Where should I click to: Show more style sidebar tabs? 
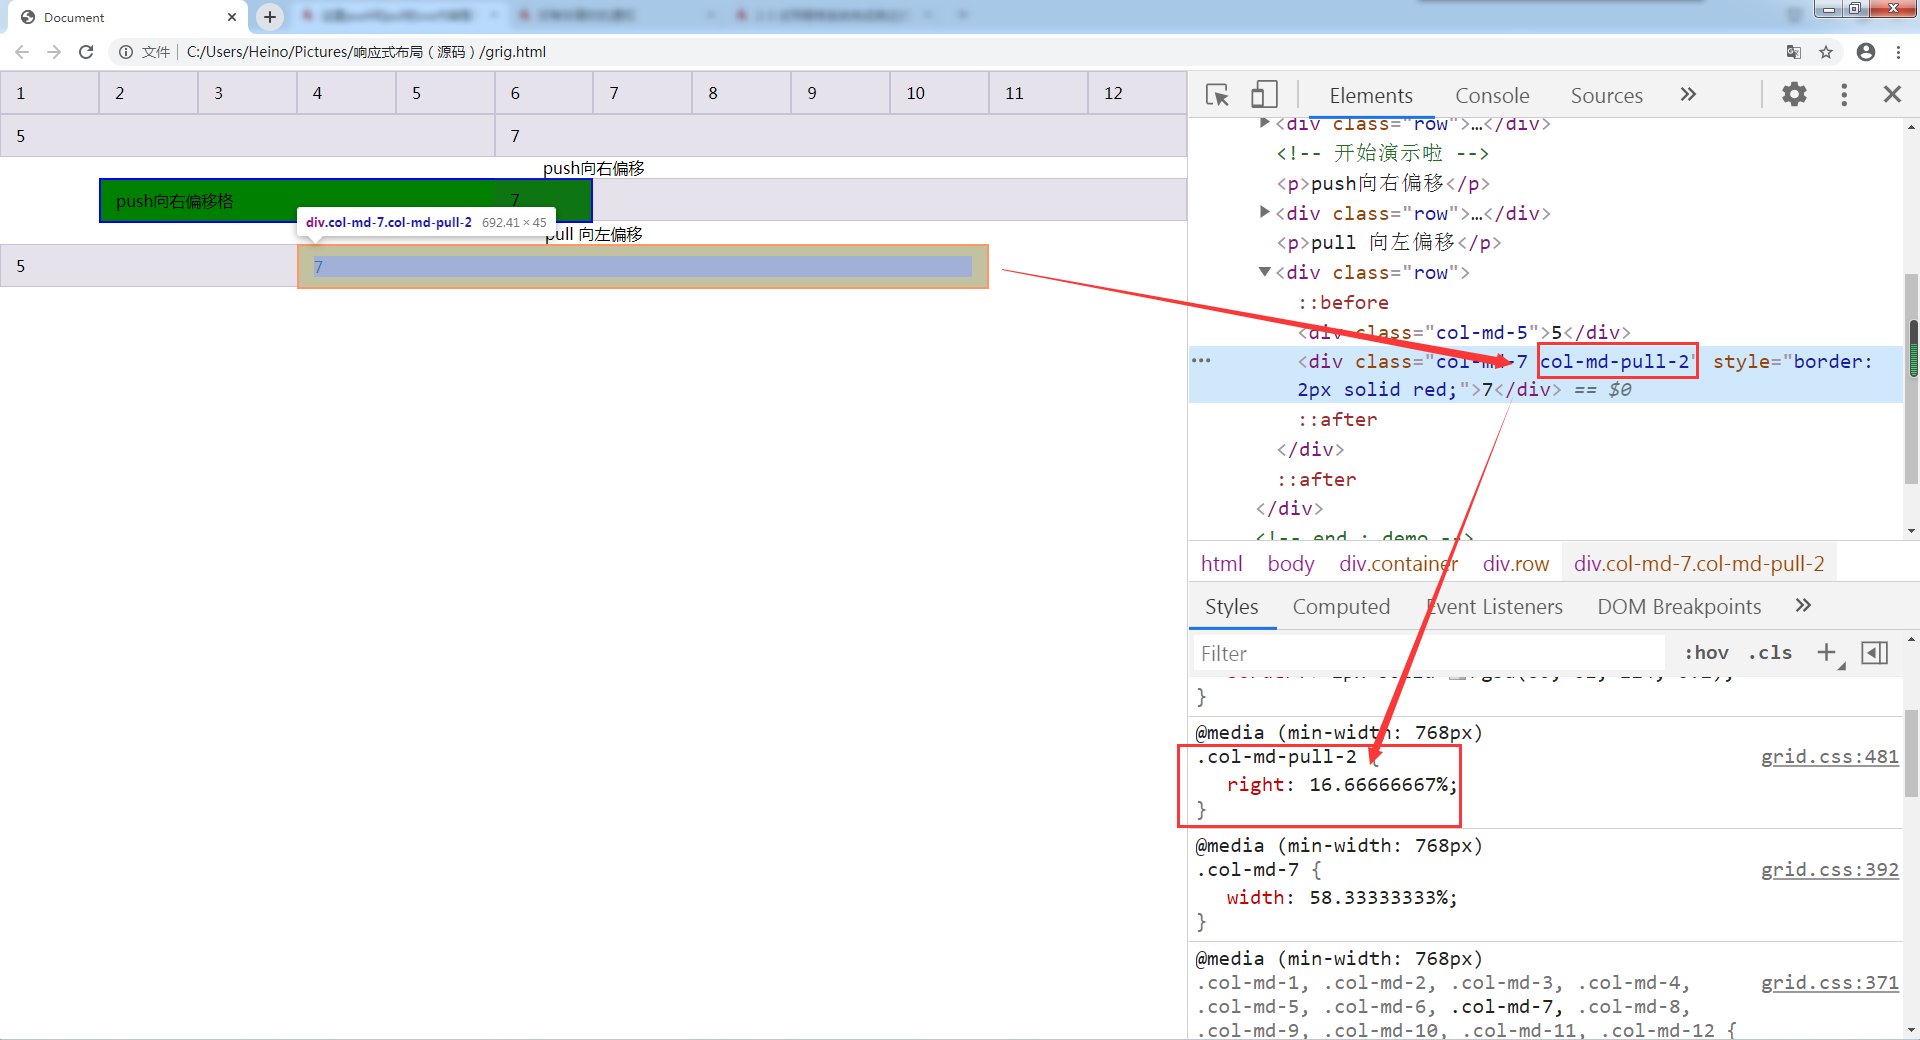(x=1803, y=605)
